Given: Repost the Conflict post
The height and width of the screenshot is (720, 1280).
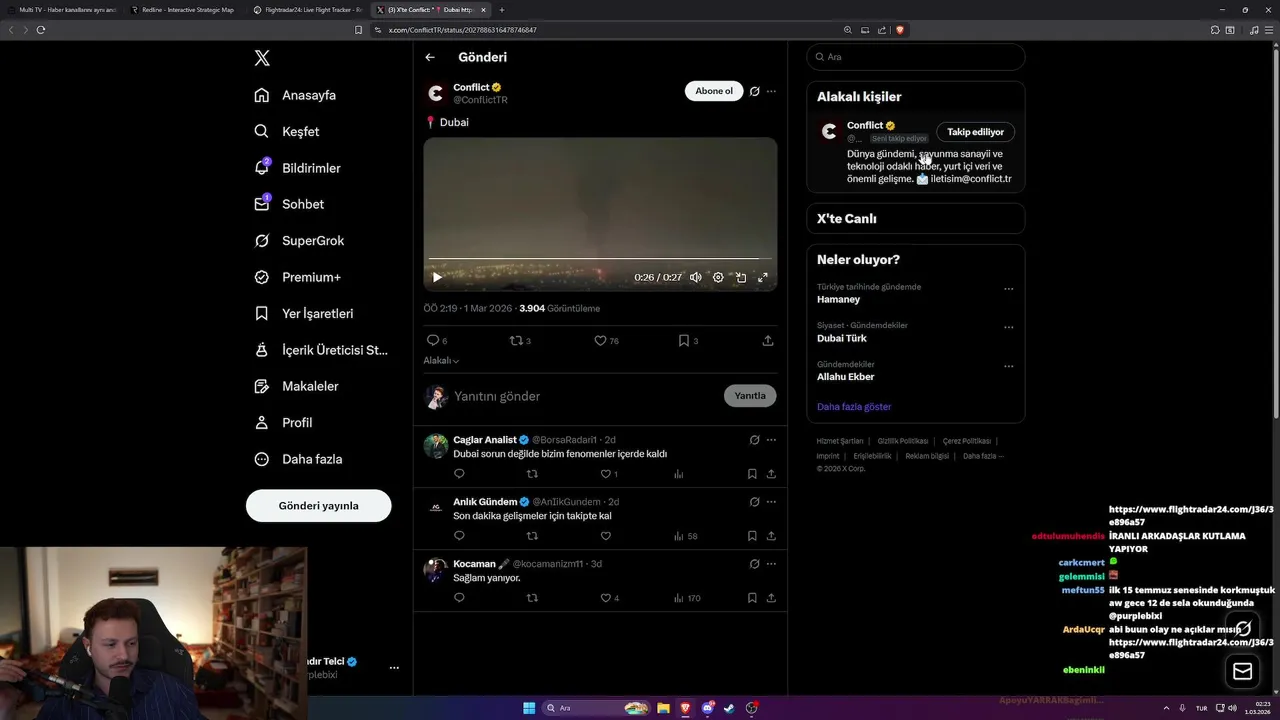Looking at the screenshot, I should tap(520, 340).
